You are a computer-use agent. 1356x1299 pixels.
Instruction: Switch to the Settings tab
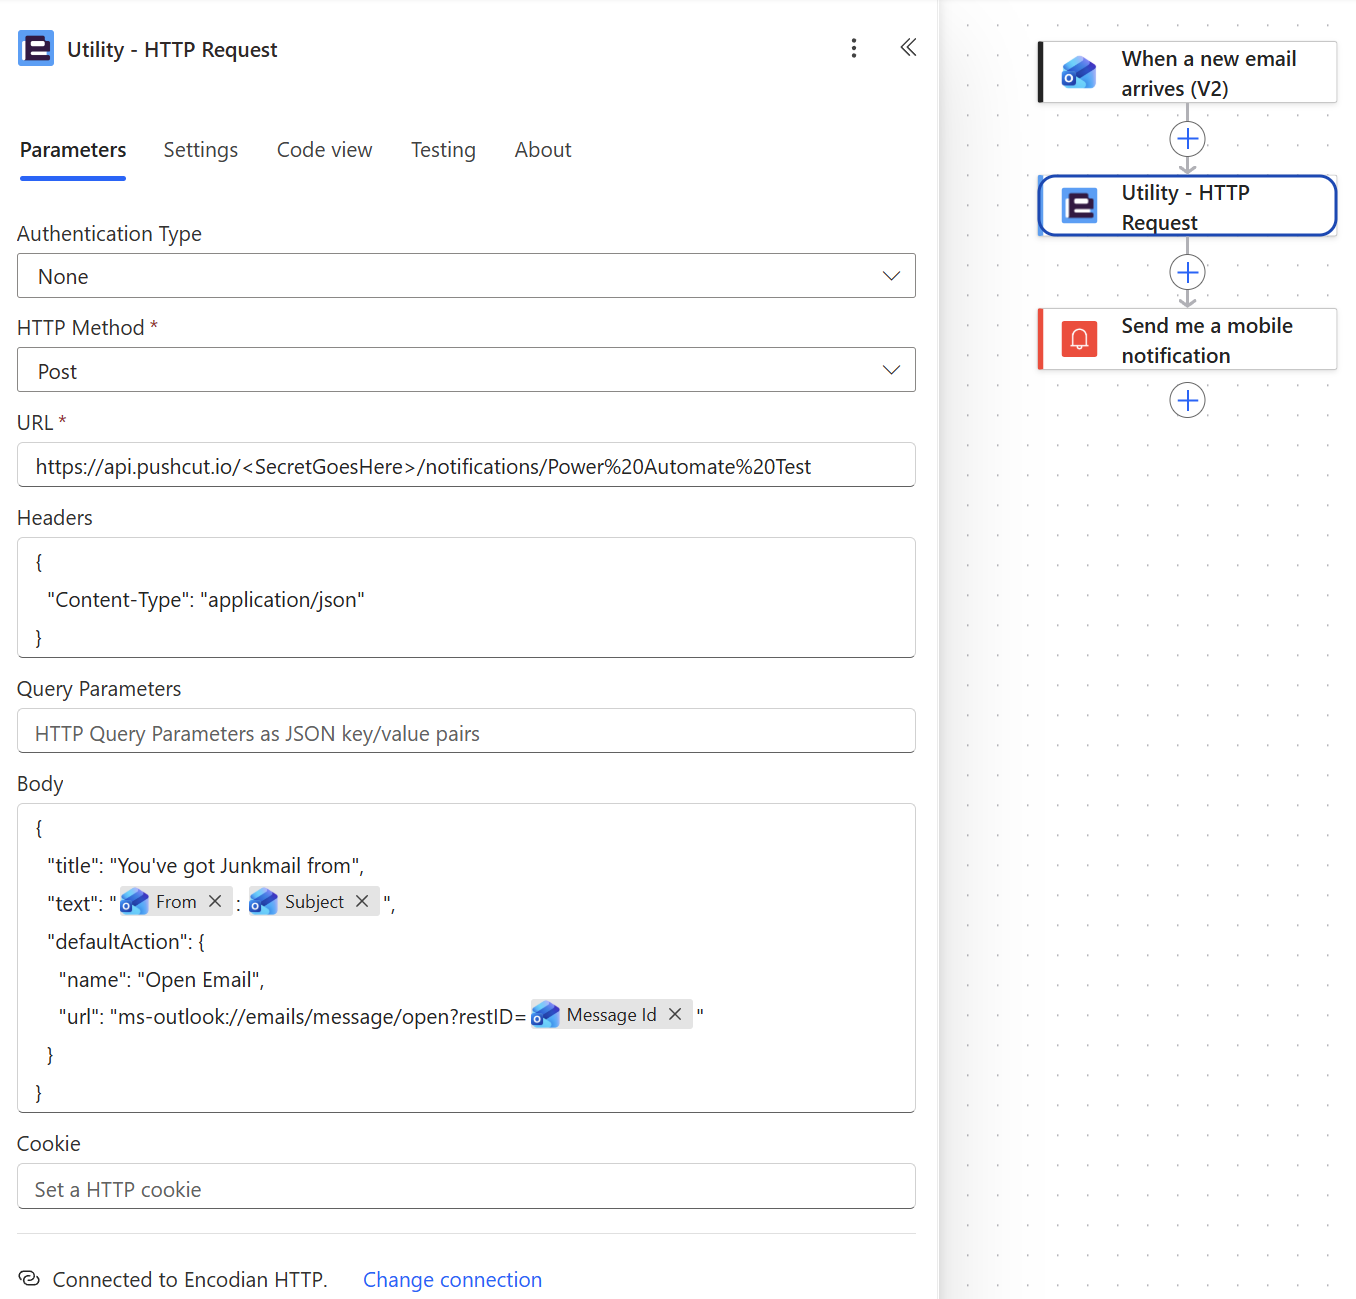click(x=201, y=150)
